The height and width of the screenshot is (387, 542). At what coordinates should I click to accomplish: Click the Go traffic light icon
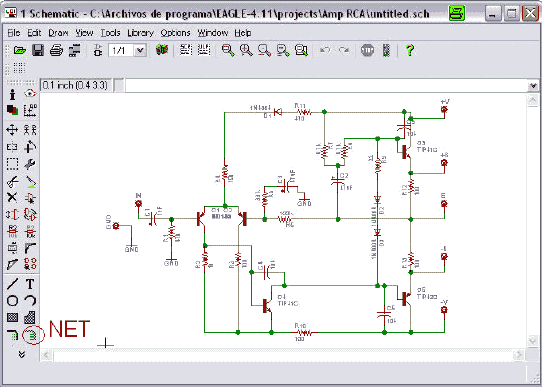tap(386, 50)
